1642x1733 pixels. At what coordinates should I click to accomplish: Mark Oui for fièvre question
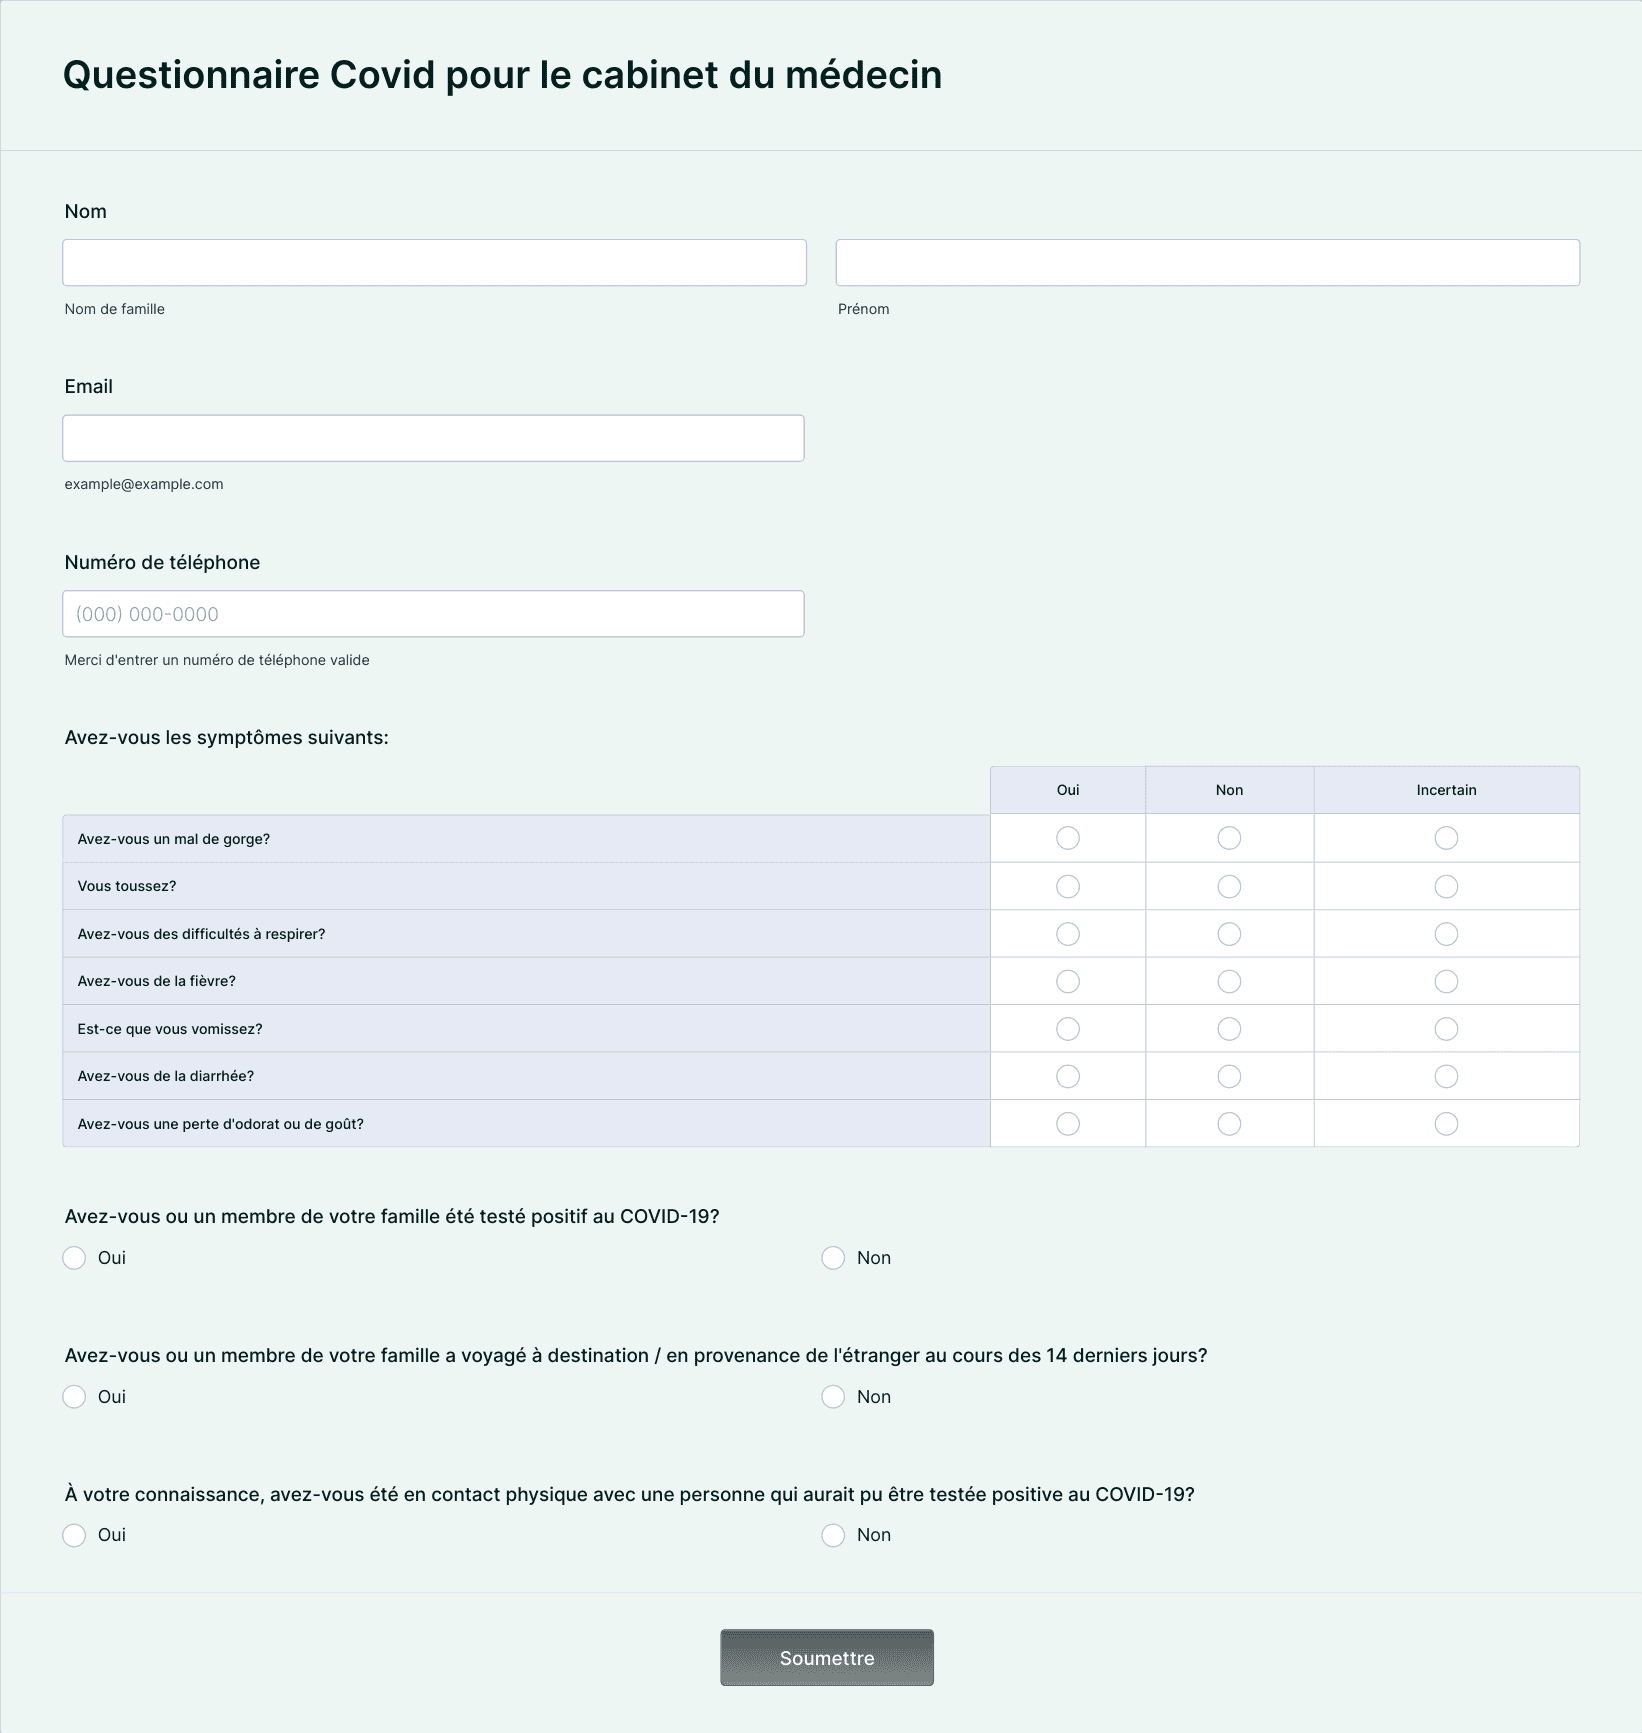pos(1068,982)
